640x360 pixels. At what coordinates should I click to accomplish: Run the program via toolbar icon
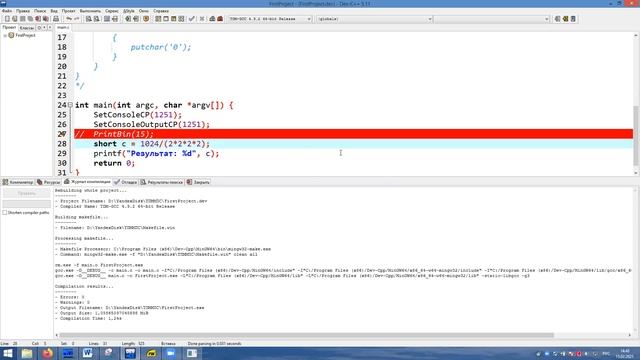(x=166, y=19)
